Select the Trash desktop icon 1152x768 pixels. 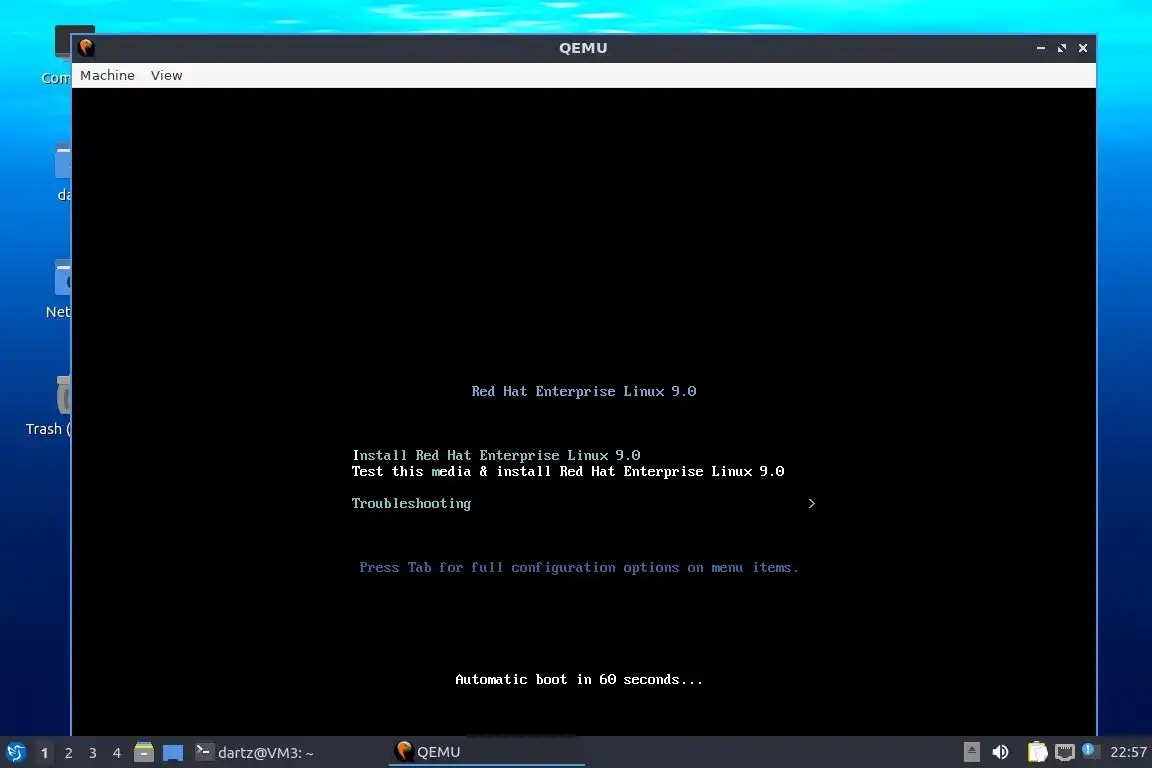coord(48,406)
